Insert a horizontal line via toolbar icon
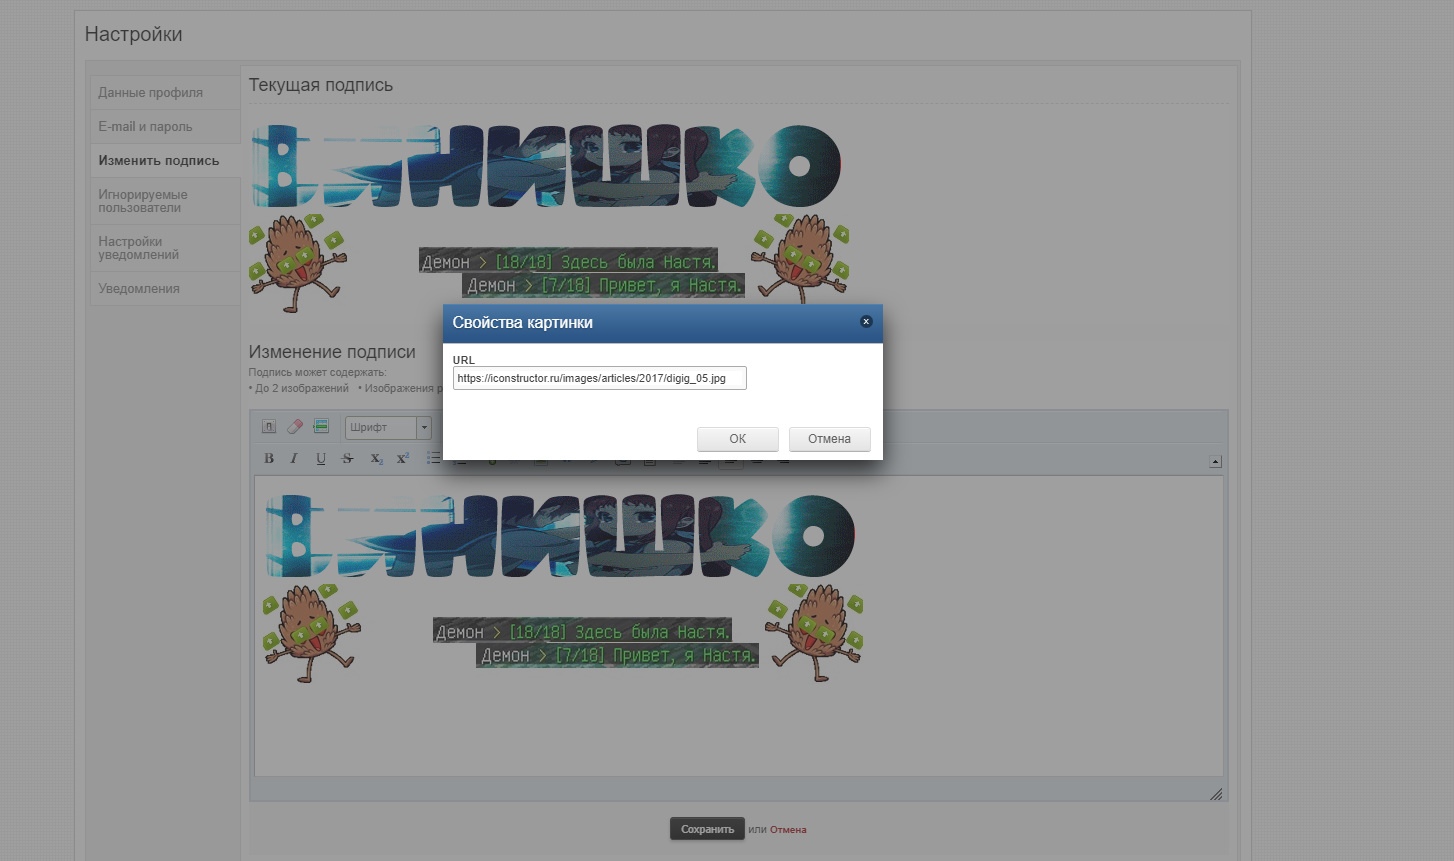Screen dimensions: 1454x861 coord(321,427)
